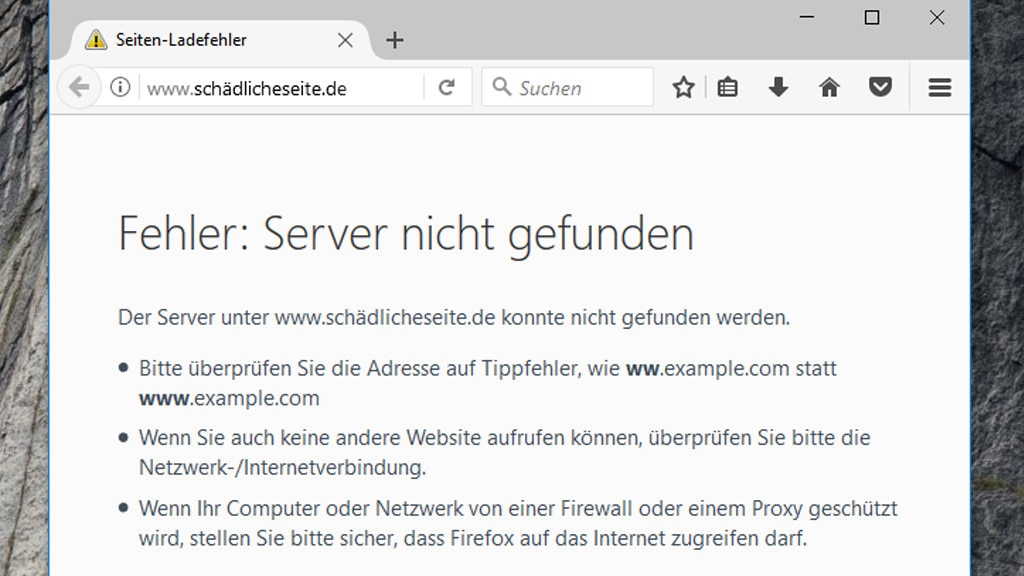
Task: Click the back arrow navigation button
Action: tap(79, 87)
